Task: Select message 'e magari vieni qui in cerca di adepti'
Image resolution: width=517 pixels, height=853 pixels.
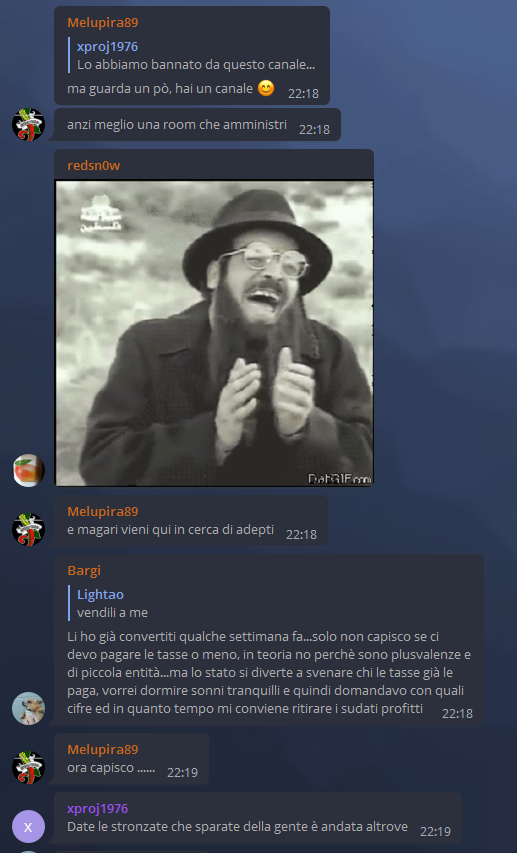Action: tap(170, 529)
